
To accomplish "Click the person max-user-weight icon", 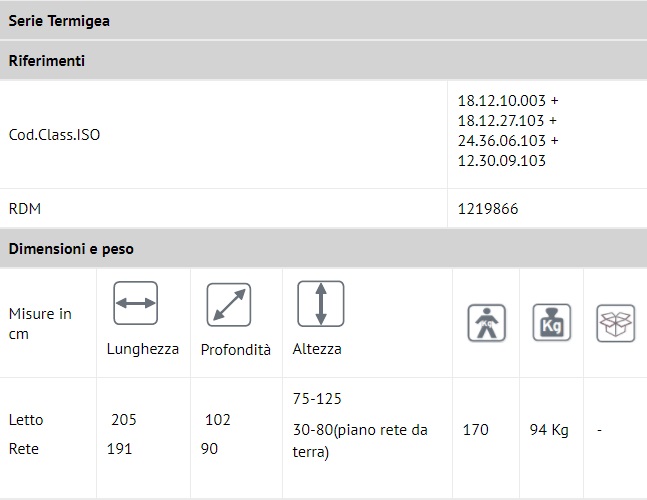I will pos(487,323).
